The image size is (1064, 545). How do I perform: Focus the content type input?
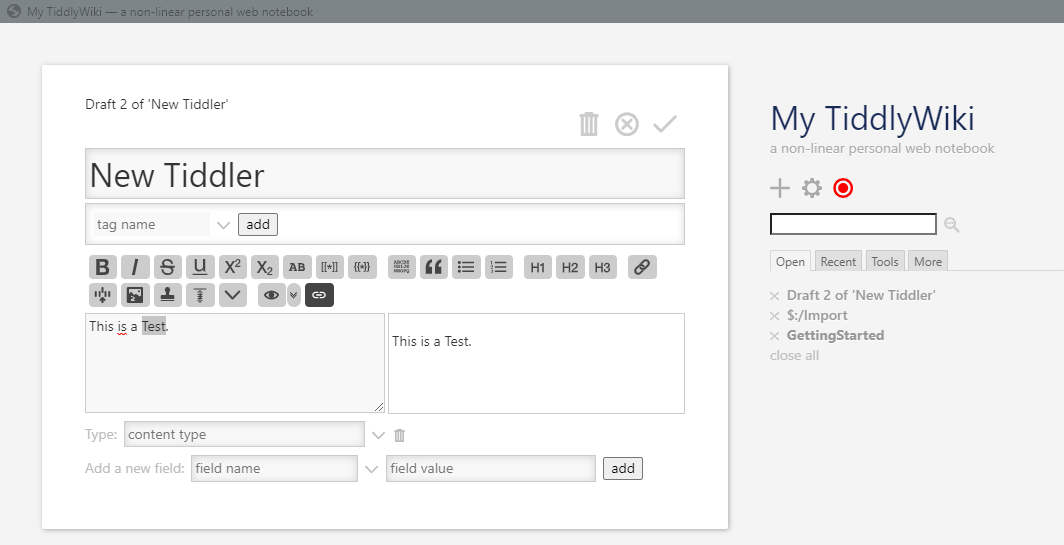244,434
